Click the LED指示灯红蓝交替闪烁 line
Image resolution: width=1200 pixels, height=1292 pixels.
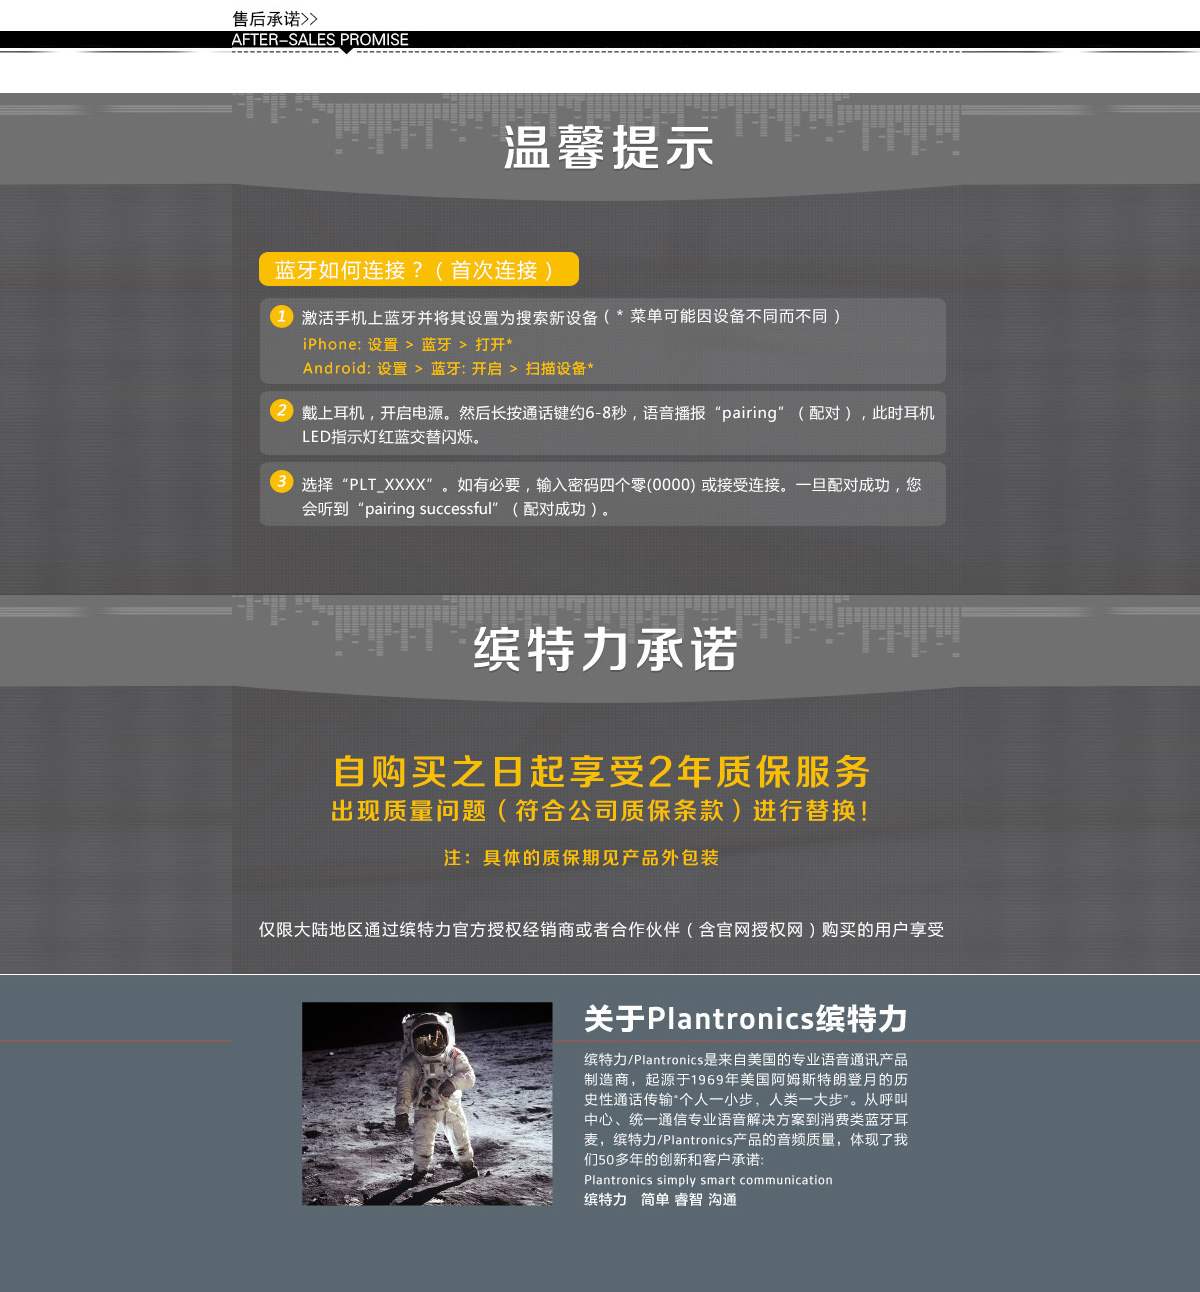[392, 437]
